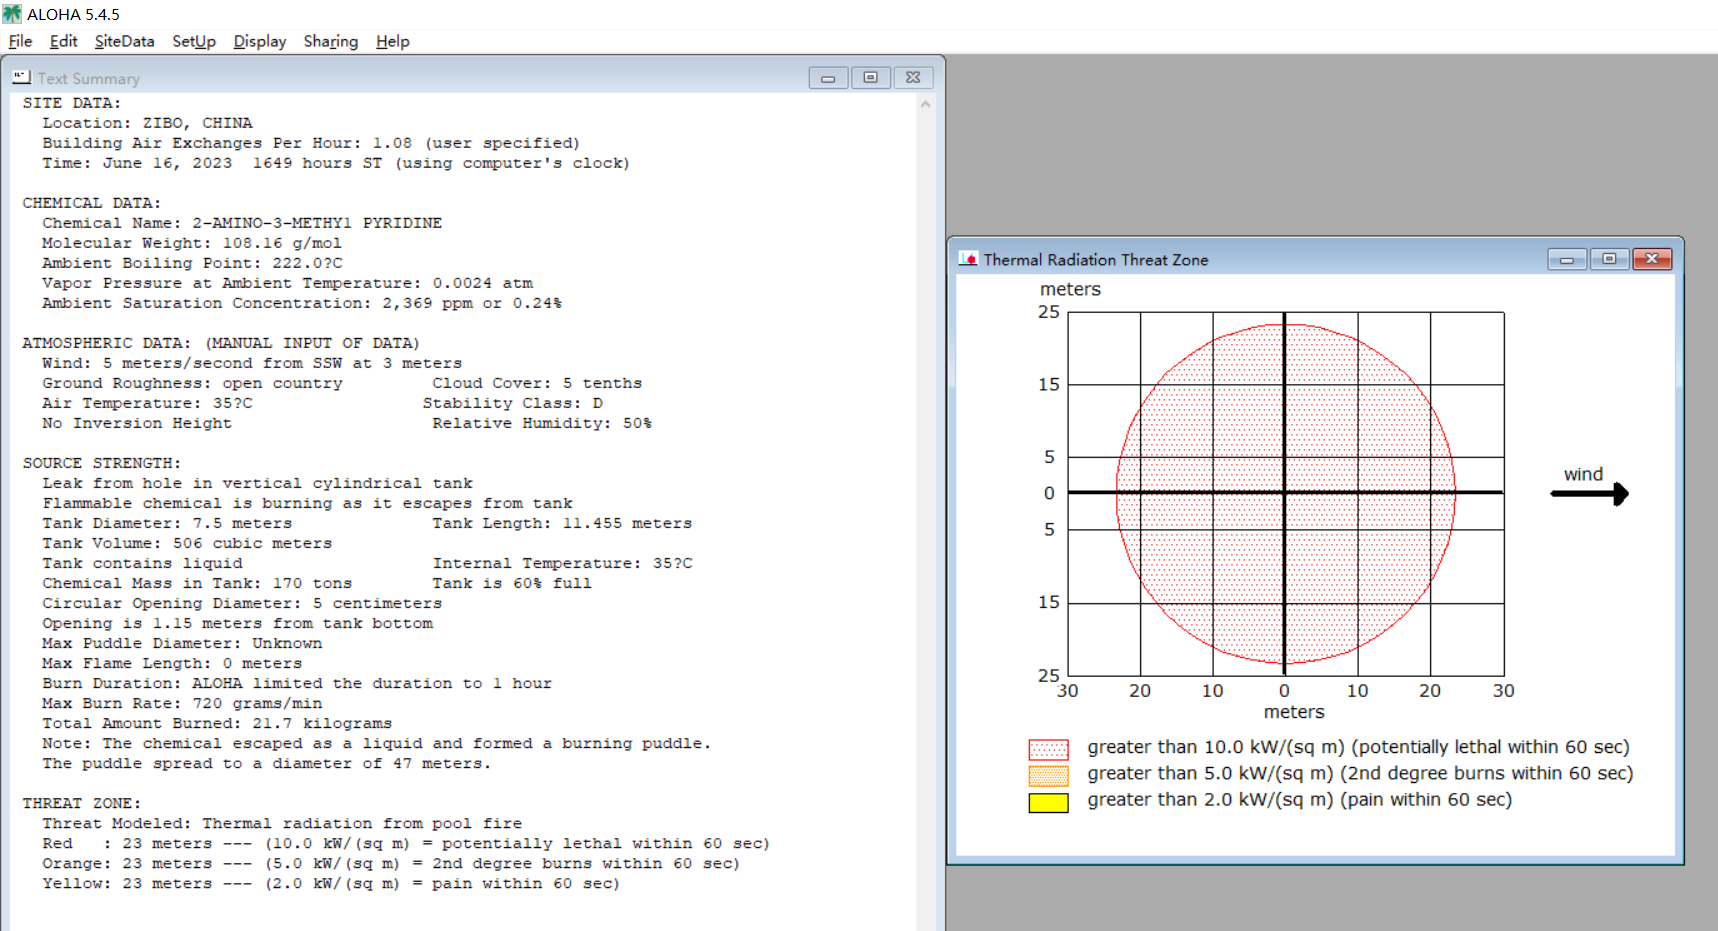Click the "THREAT ZONE:" heading
Screen dimensions: 1718x931
(x=82, y=803)
